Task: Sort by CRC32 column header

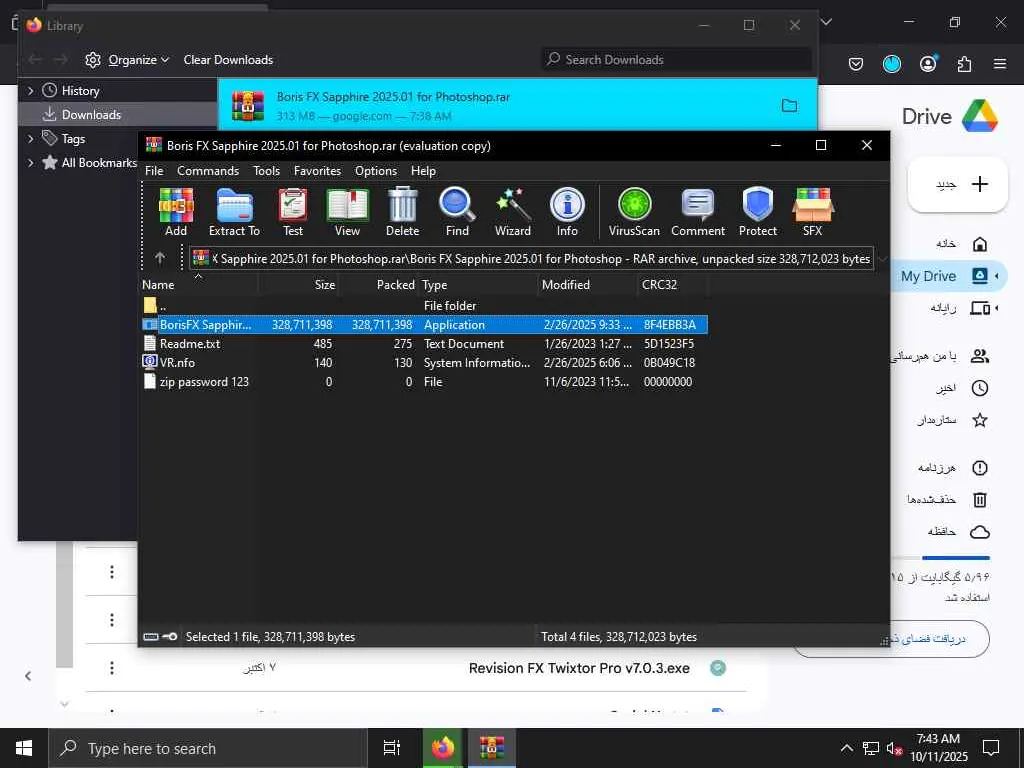Action: tap(671, 285)
